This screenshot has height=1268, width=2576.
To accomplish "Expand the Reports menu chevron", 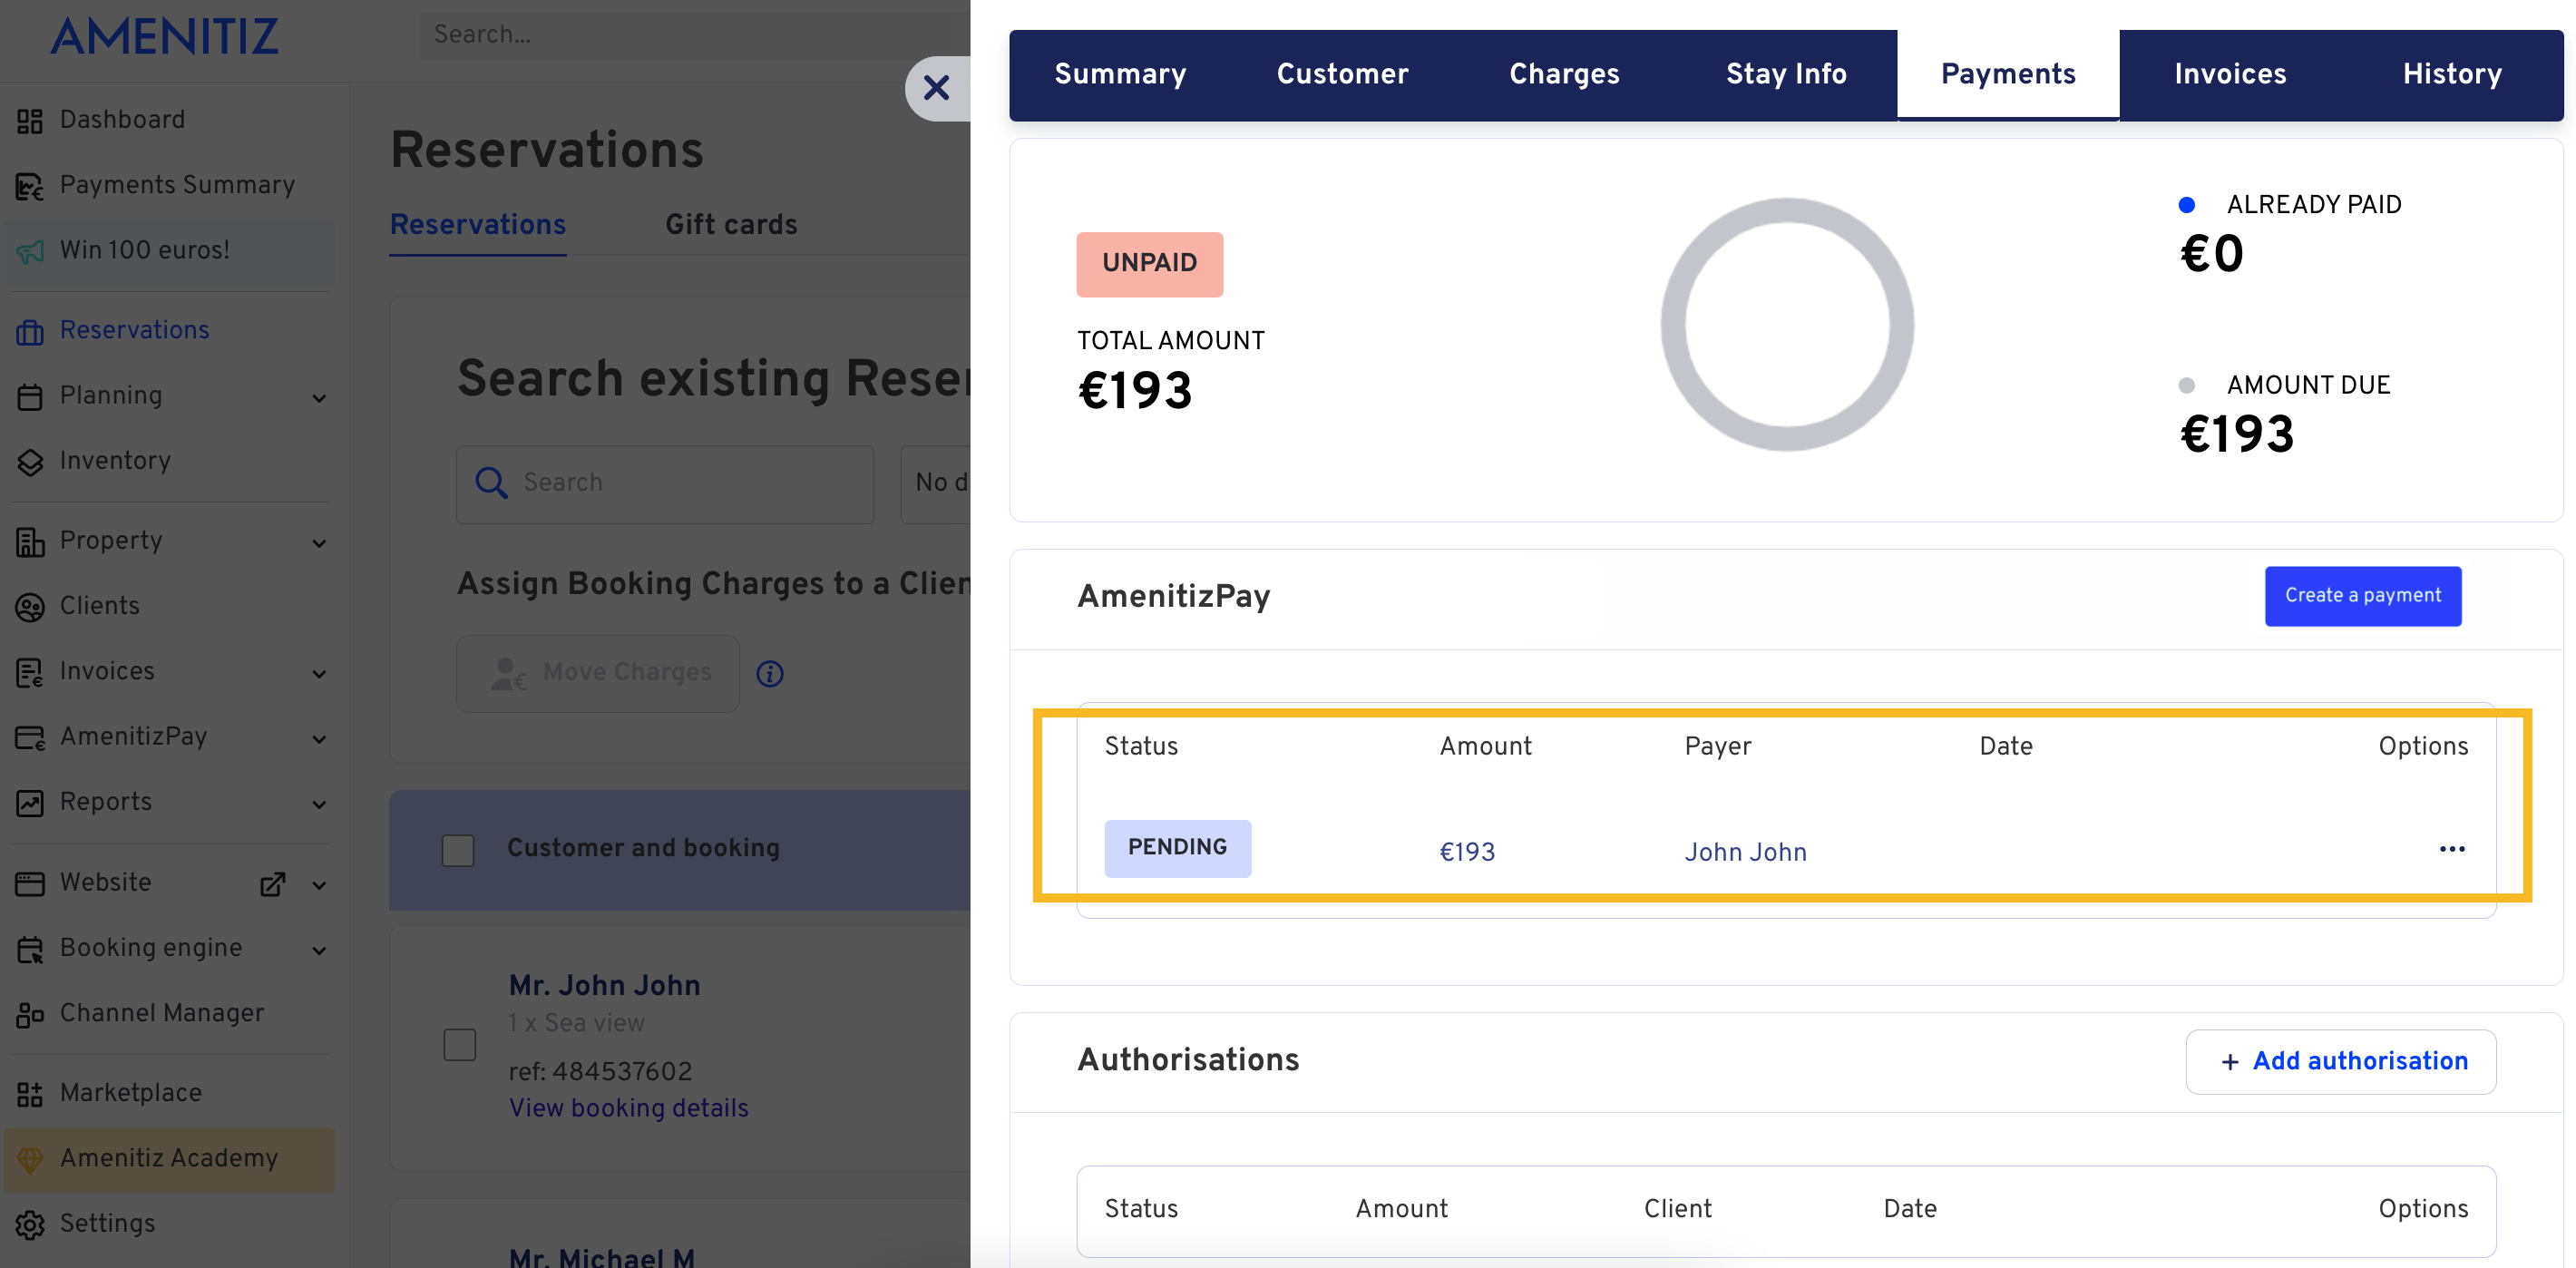I will click(319, 804).
